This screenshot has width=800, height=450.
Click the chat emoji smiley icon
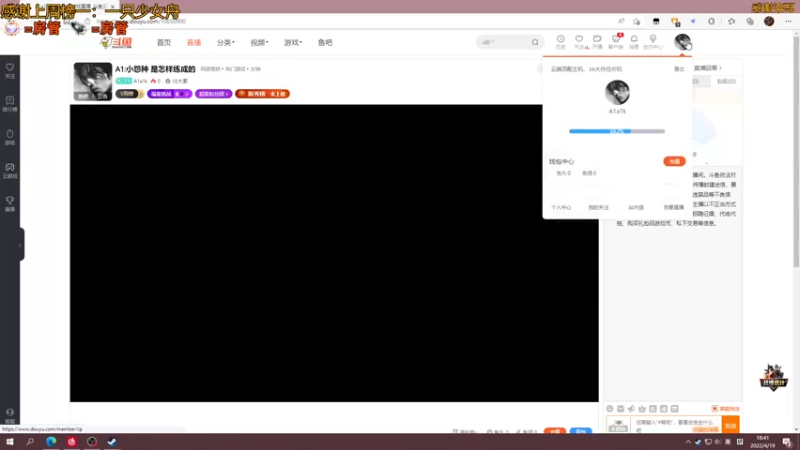click(x=610, y=409)
